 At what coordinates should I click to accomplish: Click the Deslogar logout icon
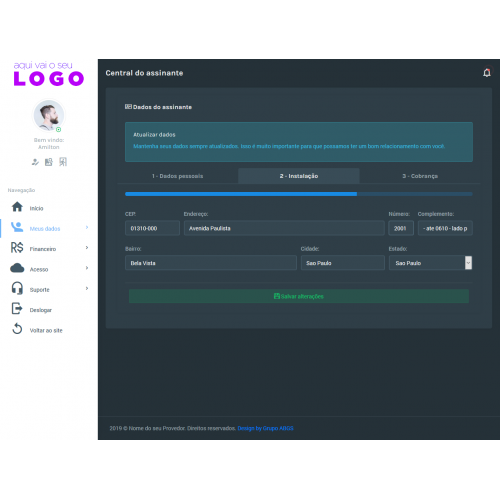coord(17,309)
